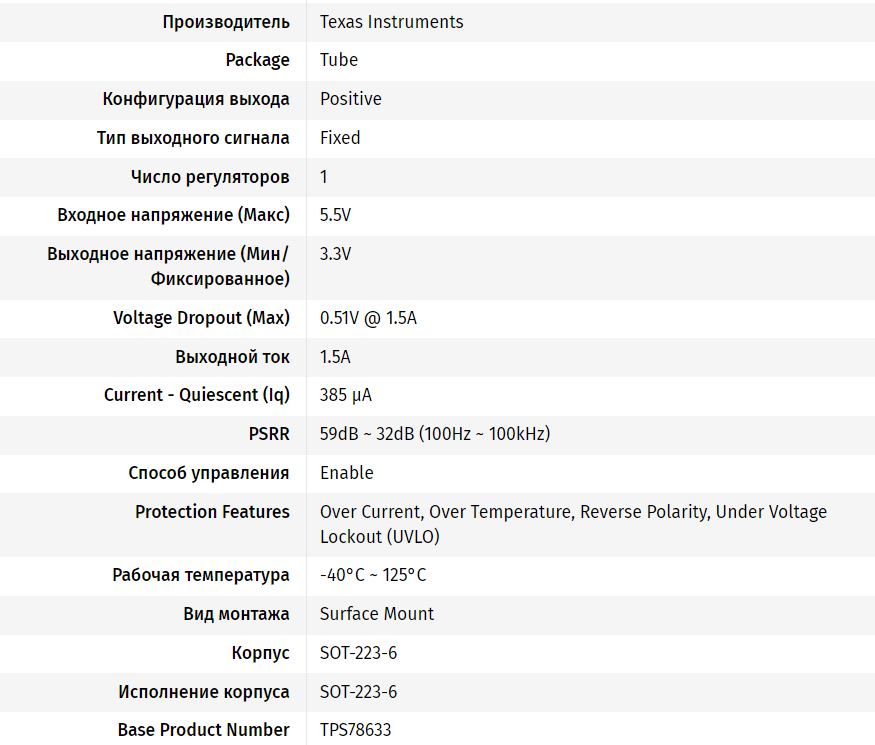Click the Fixed output type value
Image resolution: width=875 pixels, height=745 pixels.
340,138
